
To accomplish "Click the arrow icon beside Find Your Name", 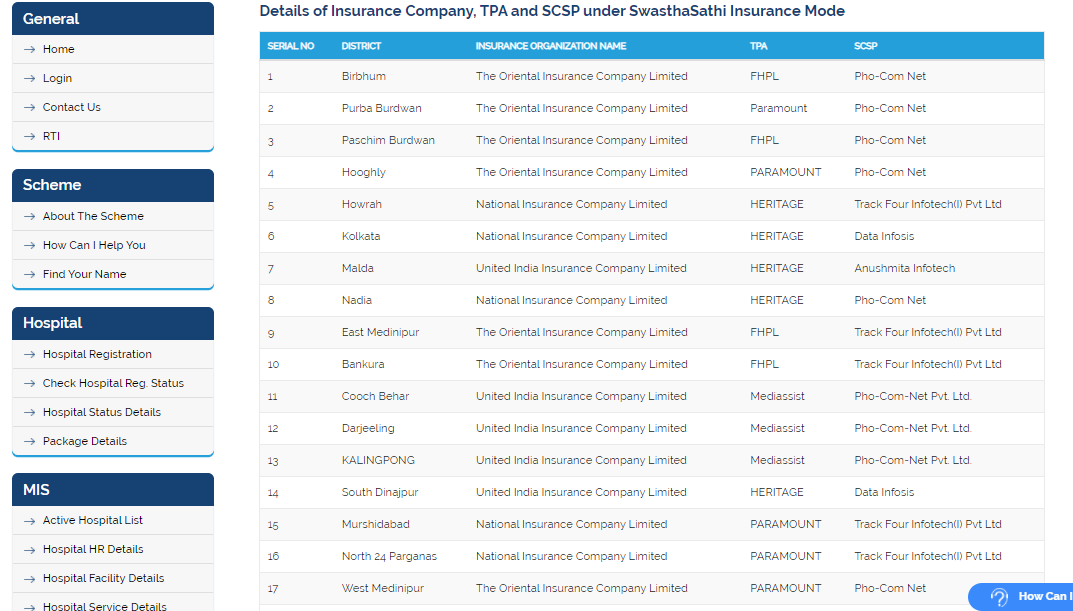I will [x=29, y=274].
